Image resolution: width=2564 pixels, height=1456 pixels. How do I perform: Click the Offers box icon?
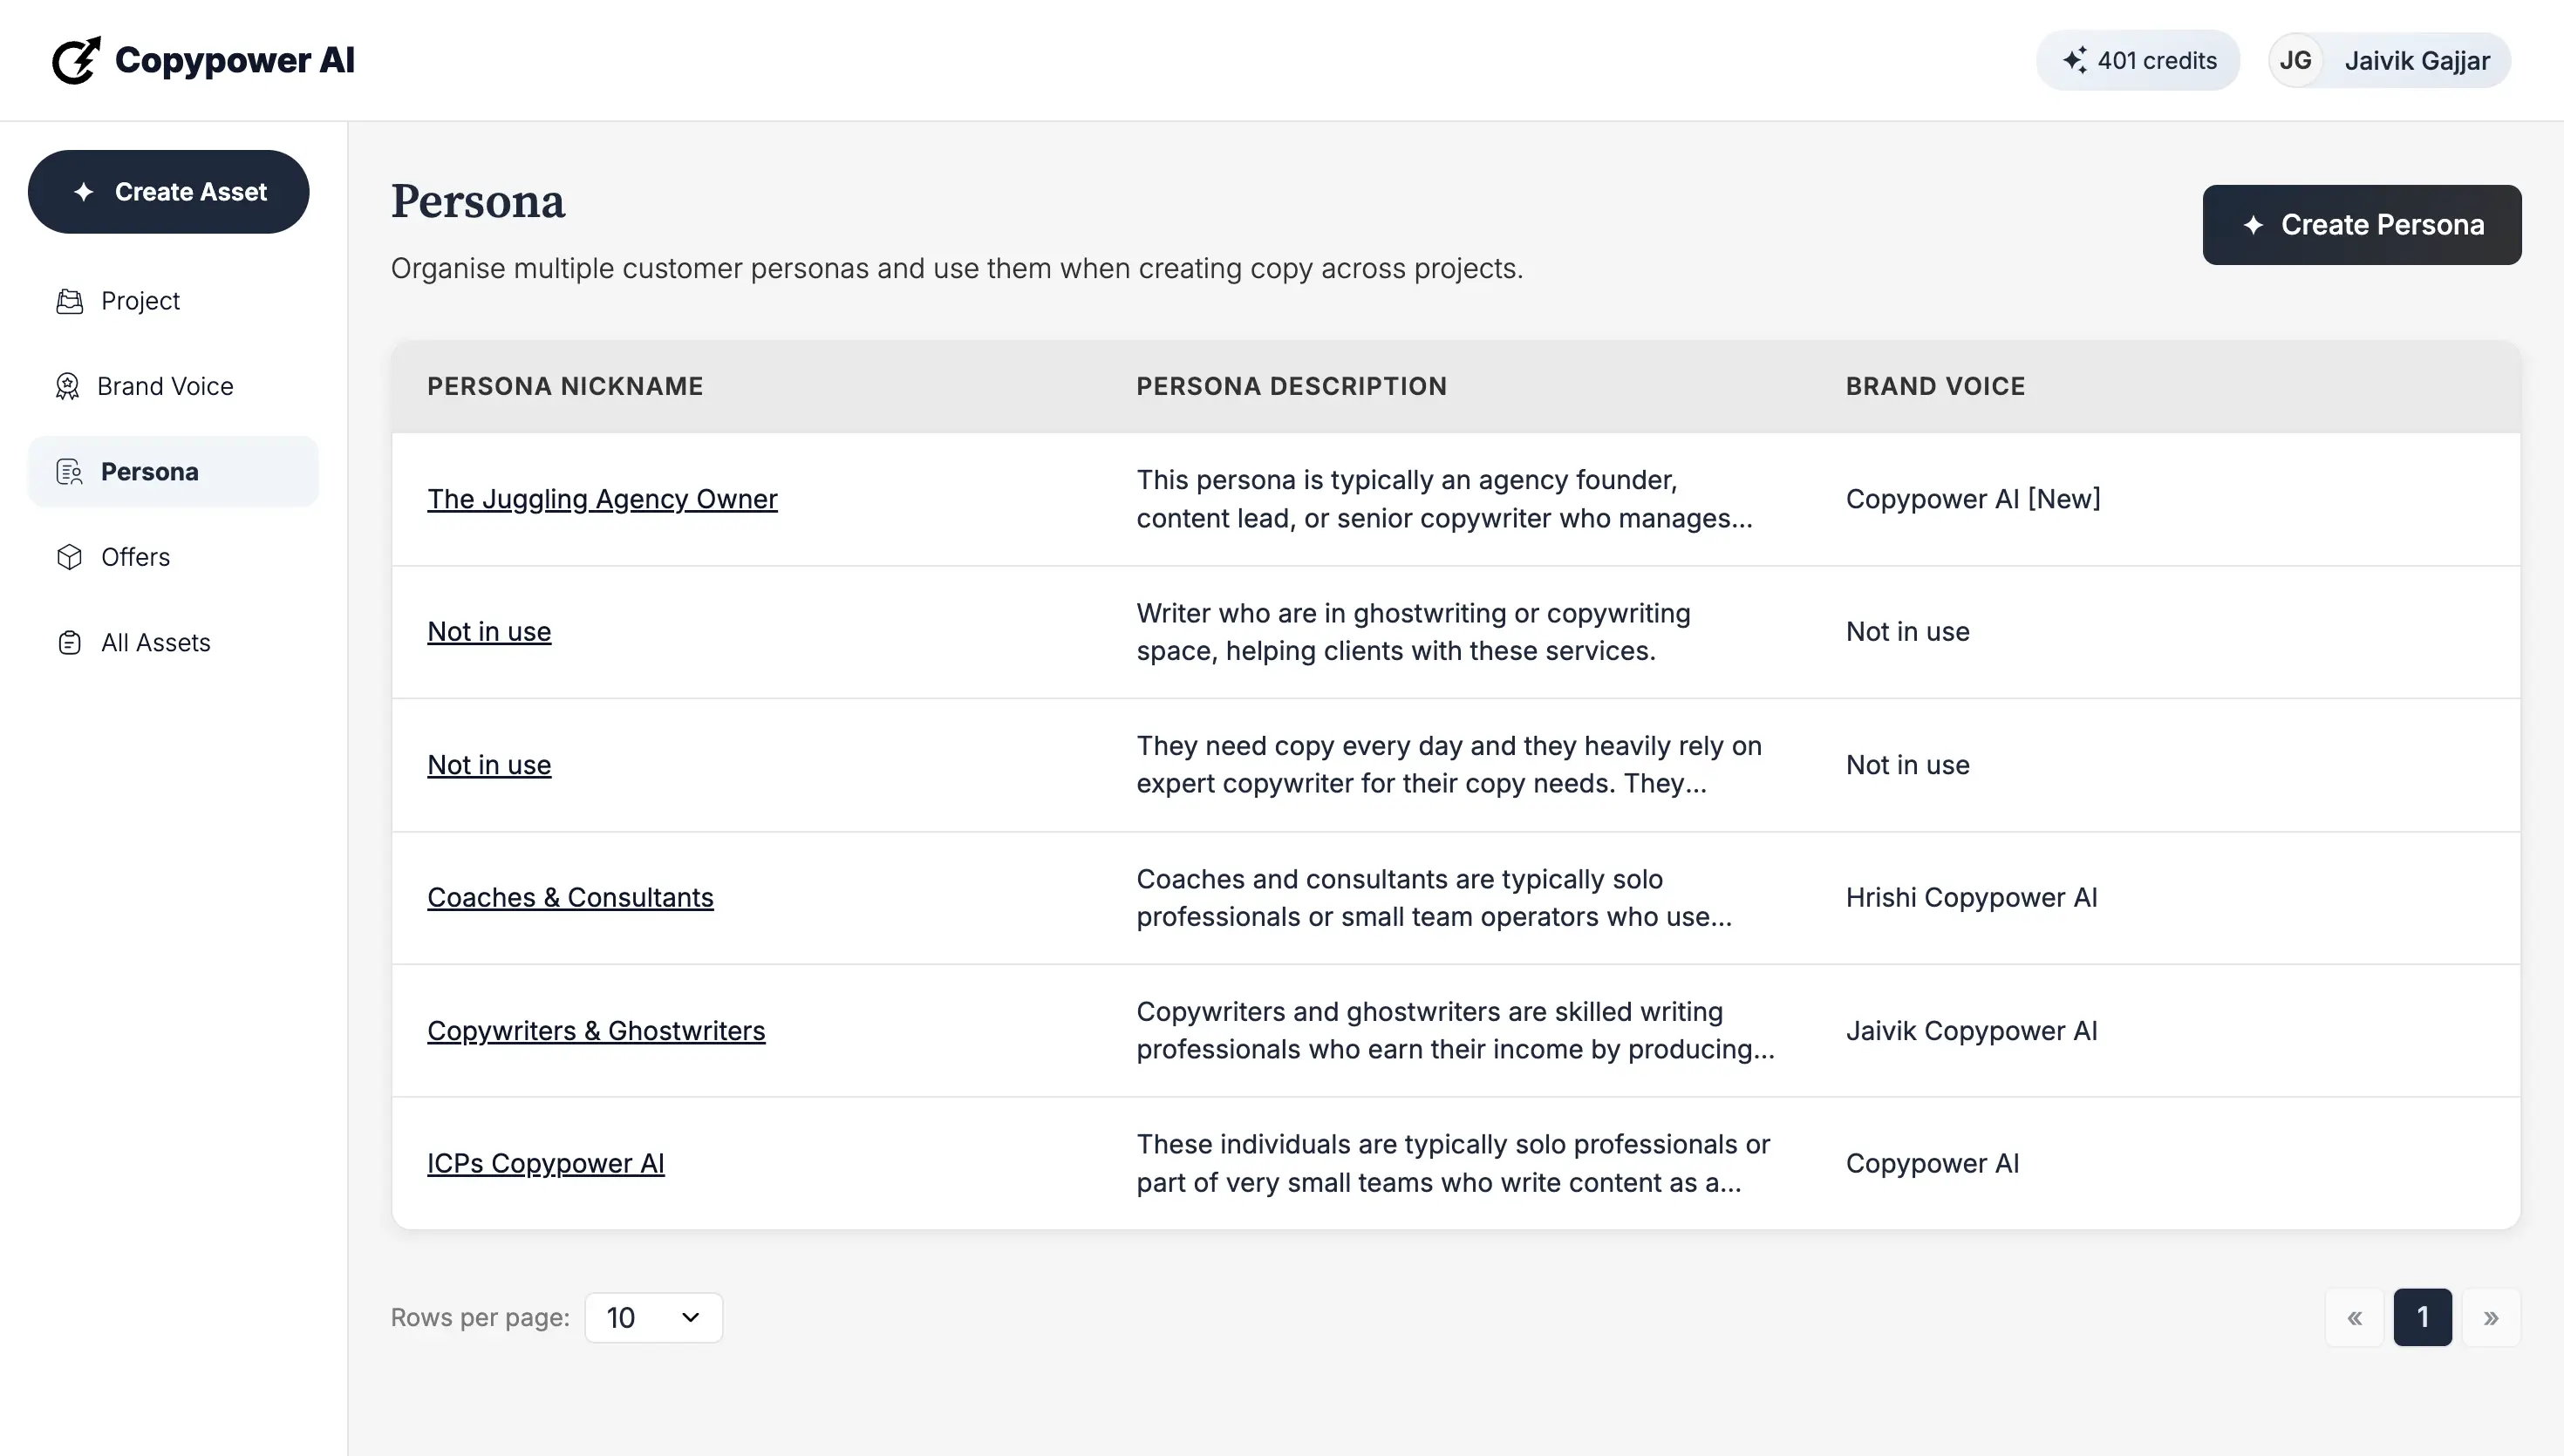click(68, 557)
